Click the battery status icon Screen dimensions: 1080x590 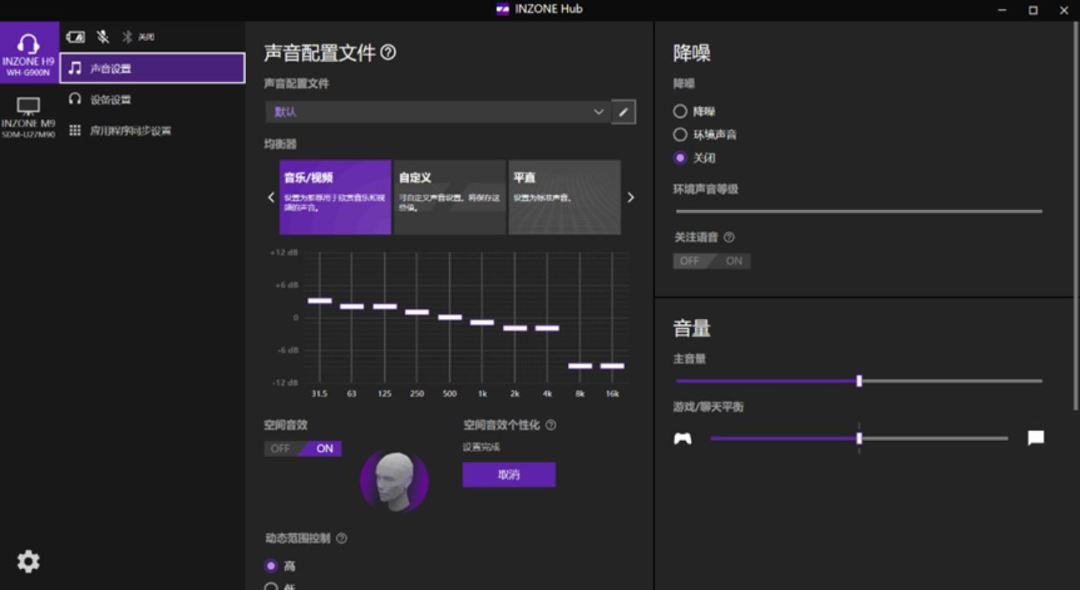76,37
